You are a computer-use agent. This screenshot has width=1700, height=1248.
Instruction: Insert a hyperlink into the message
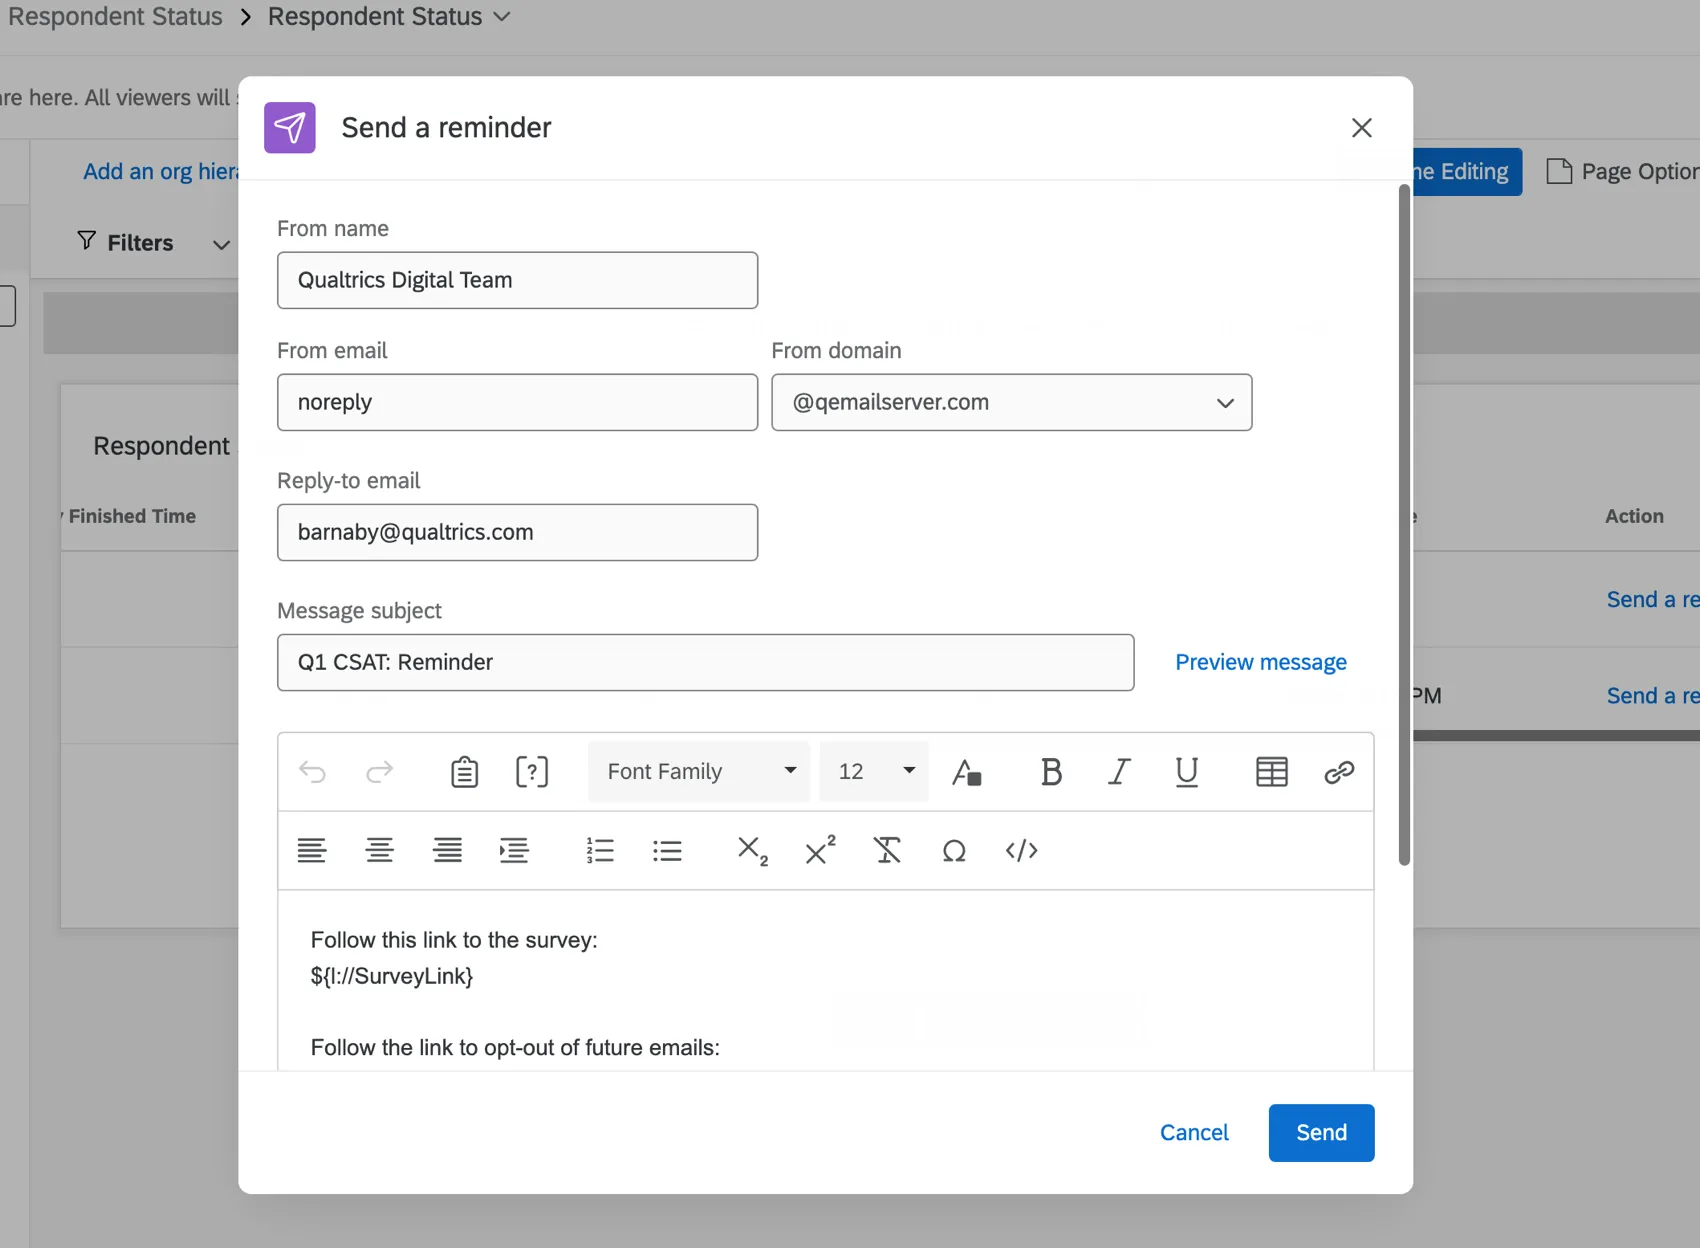click(1339, 771)
